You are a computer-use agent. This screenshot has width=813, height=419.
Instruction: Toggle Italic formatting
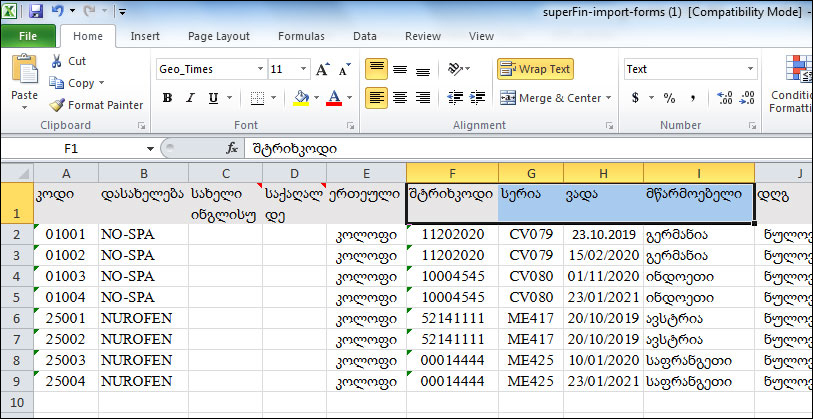coord(190,97)
